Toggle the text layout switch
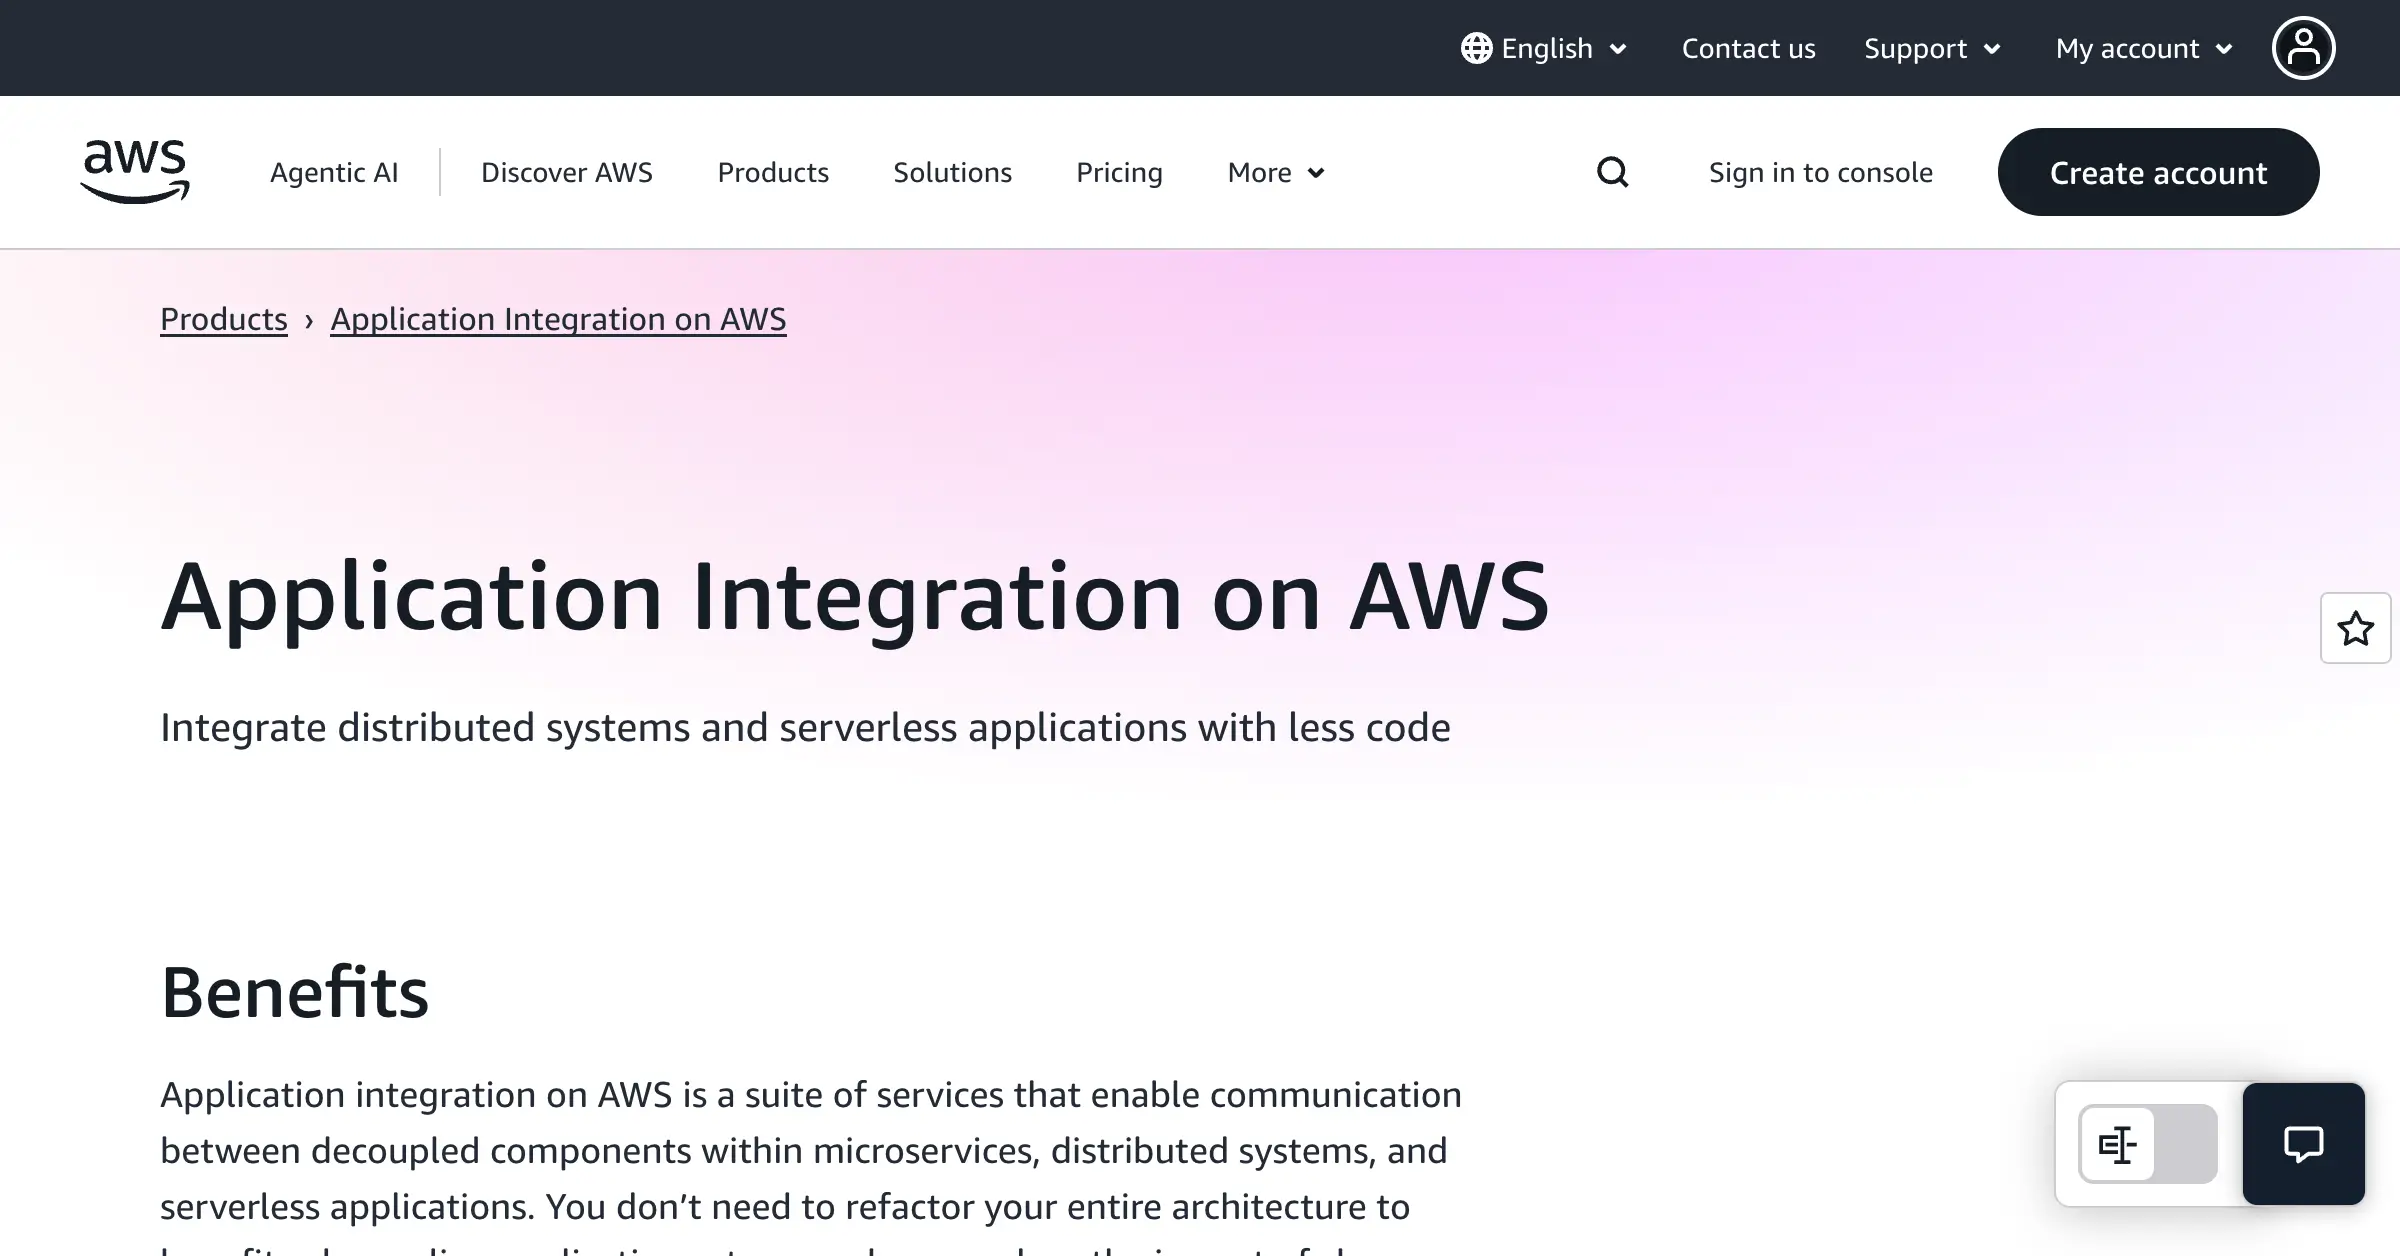This screenshot has width=2400, height=1256. coord(2147,1143)
